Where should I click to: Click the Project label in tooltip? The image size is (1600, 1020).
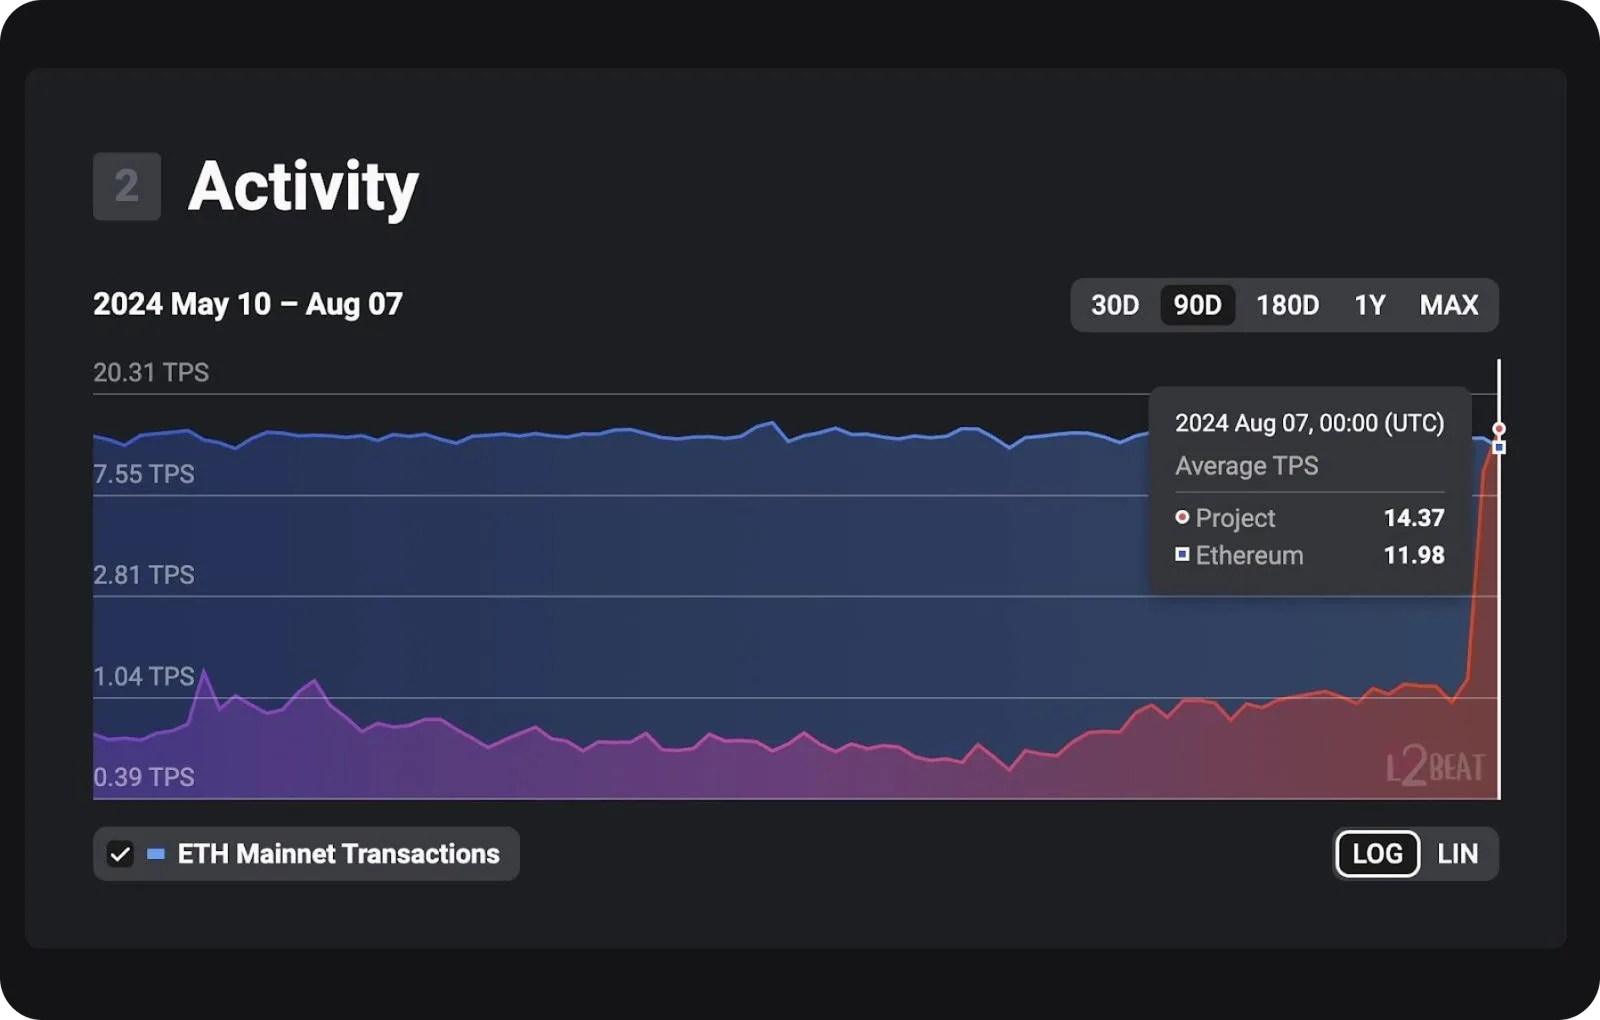(1235, 518)
